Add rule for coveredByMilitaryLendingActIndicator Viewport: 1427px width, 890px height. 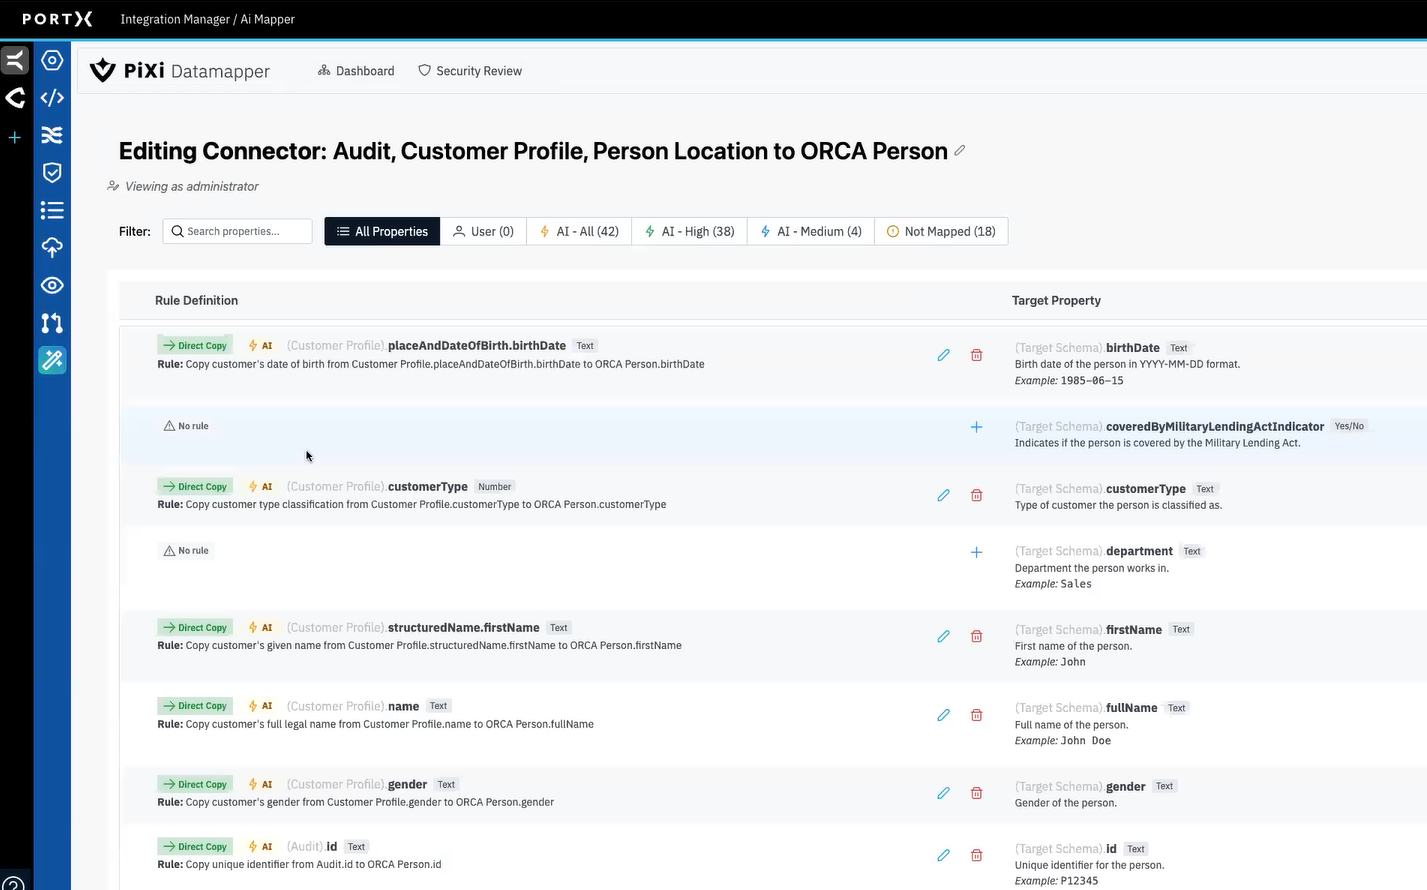pos(976,427)
